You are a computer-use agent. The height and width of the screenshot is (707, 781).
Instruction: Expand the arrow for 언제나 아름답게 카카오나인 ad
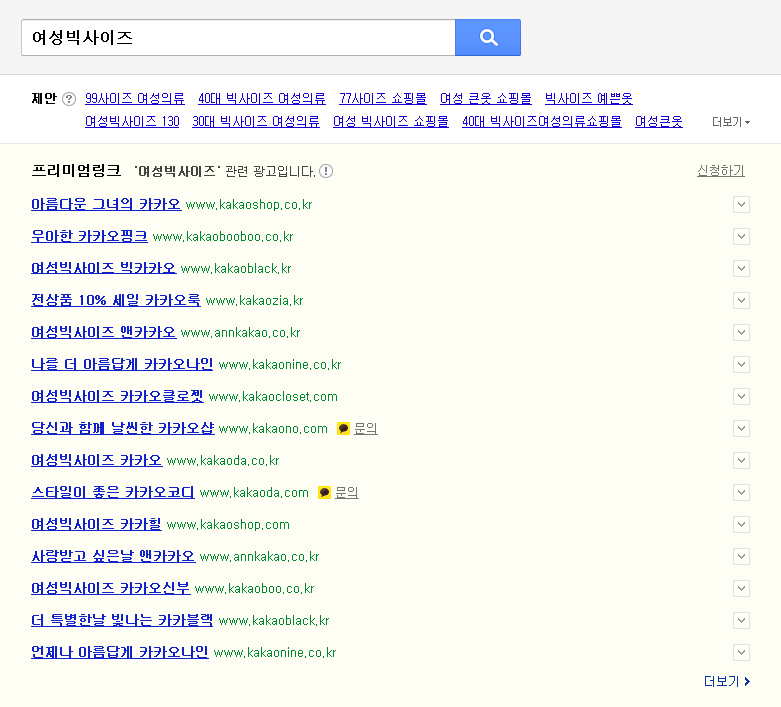[741, 653]
